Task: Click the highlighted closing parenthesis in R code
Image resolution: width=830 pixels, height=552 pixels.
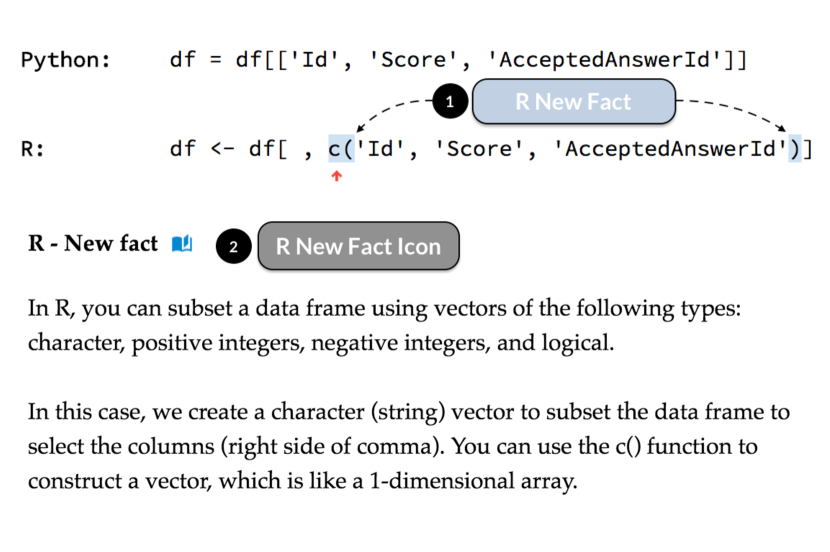Action: (794, 150)
